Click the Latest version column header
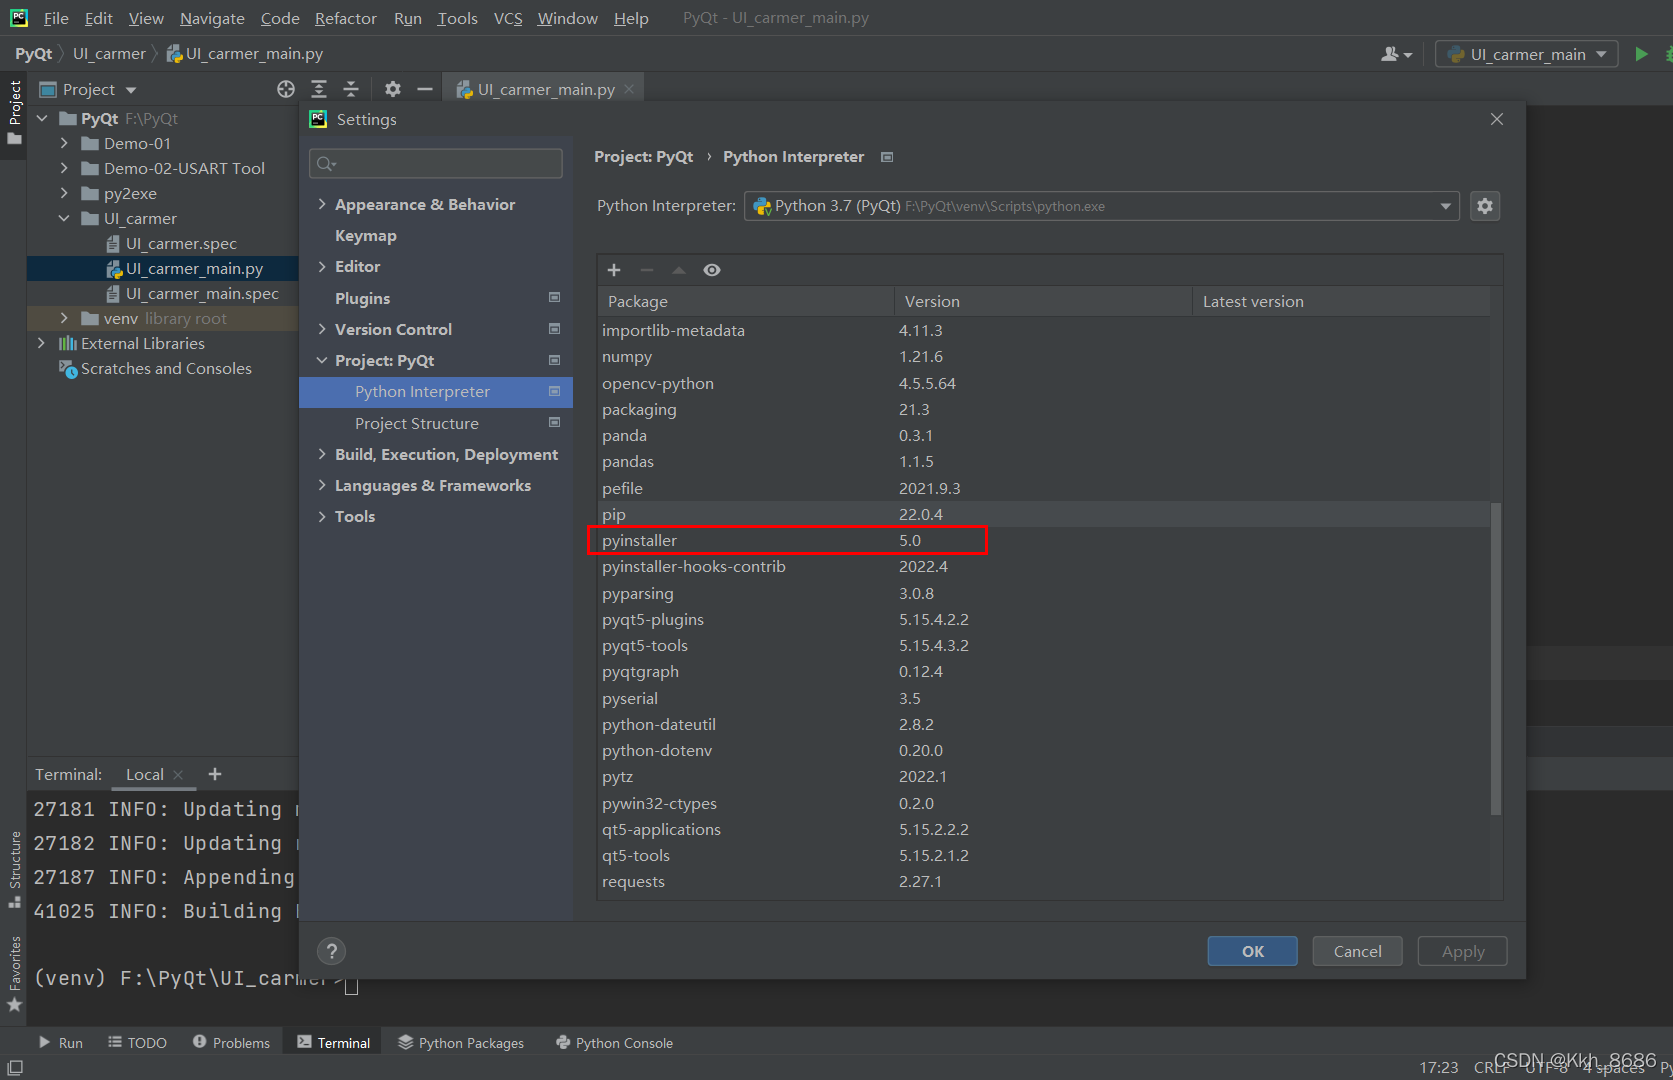The height and width of the screenshot is (1080, 1673). [1341, 301]
